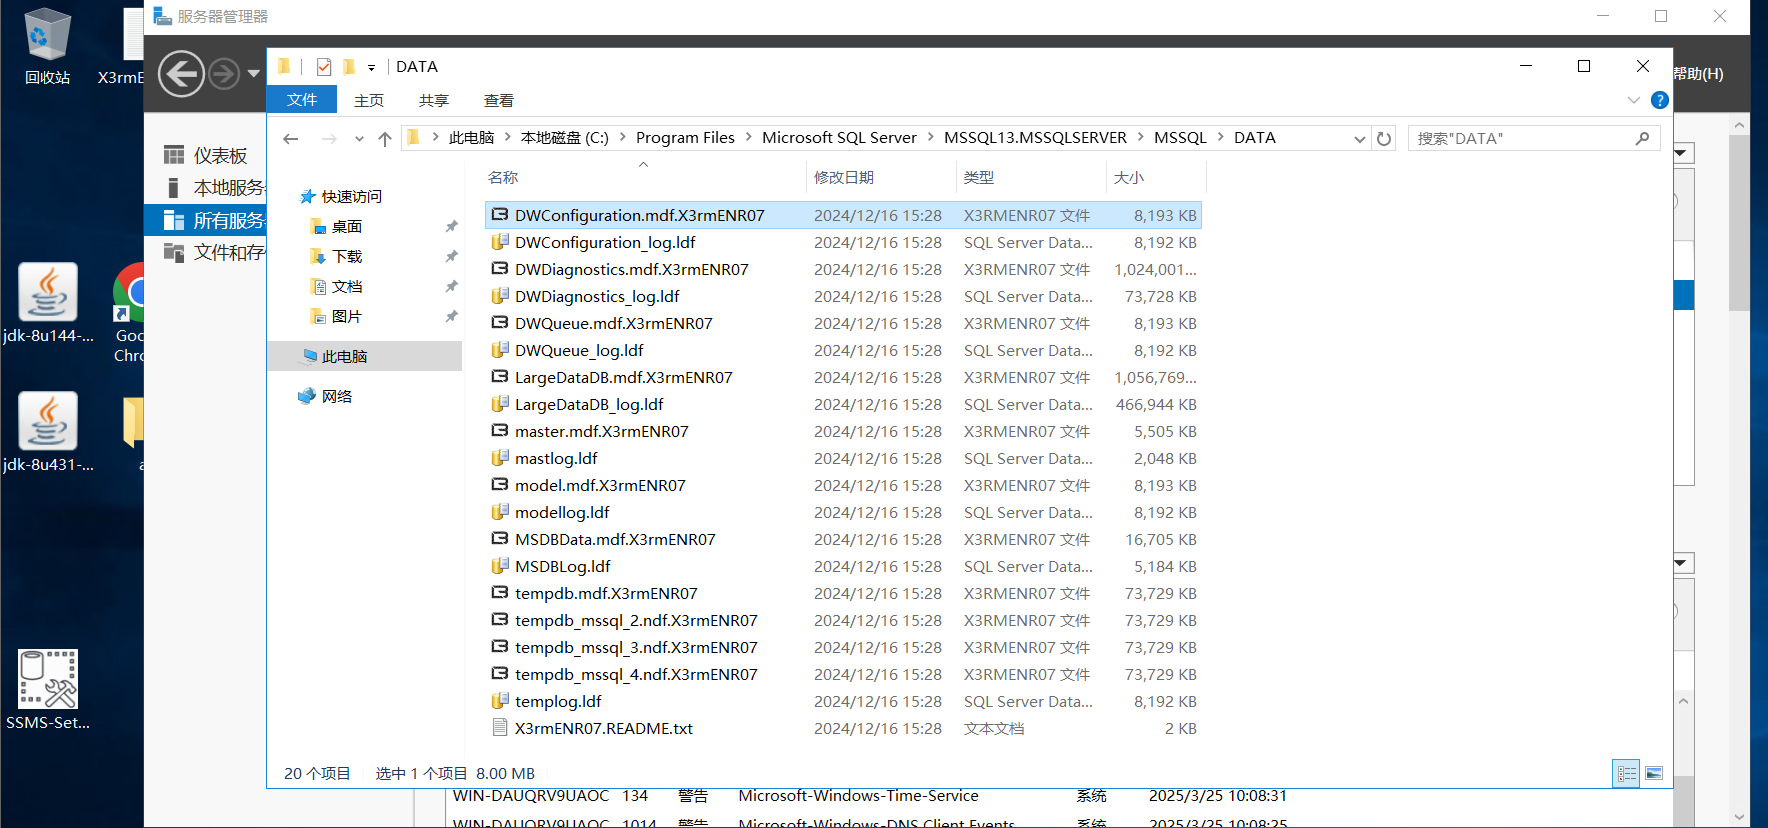Click the New Folder icon in quick access toolbar

click(349, 67)
